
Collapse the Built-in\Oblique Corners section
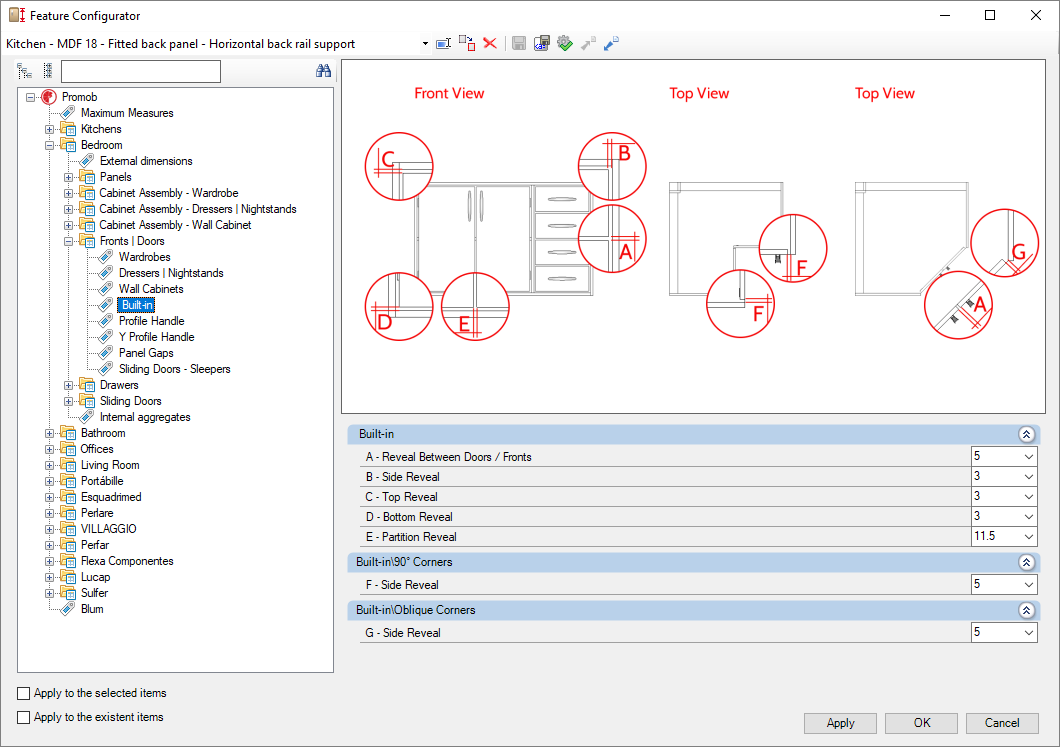[x=1026, y=610]
